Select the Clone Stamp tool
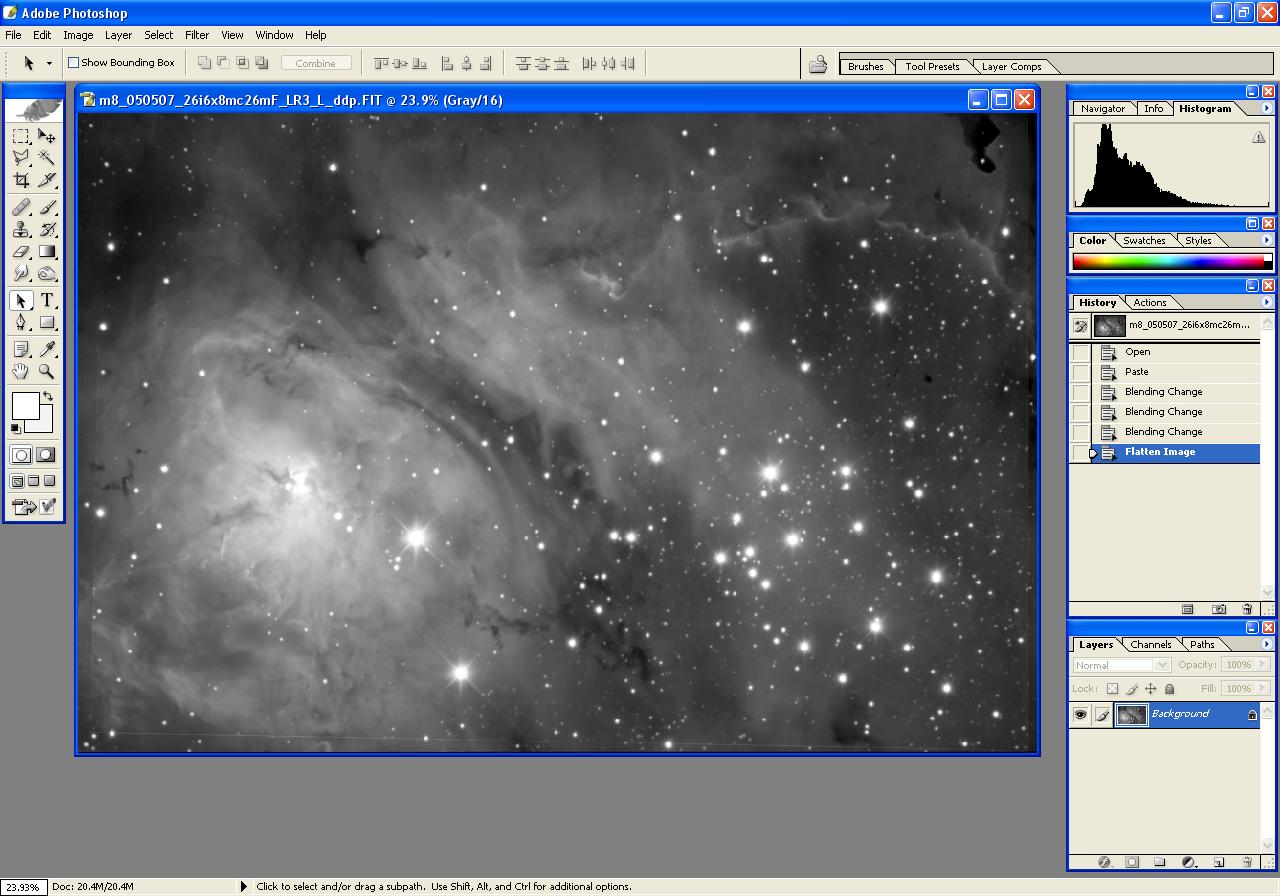Viewport: 1280px width, 896px height. tap(21, 229)
